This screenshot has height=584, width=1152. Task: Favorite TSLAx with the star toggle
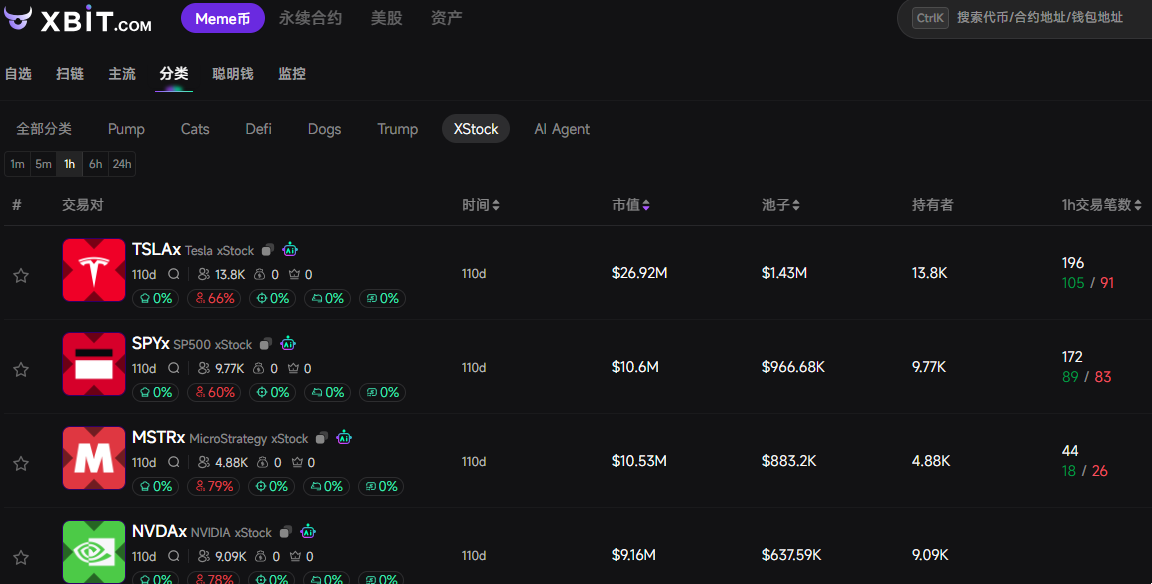coord(21,276)
